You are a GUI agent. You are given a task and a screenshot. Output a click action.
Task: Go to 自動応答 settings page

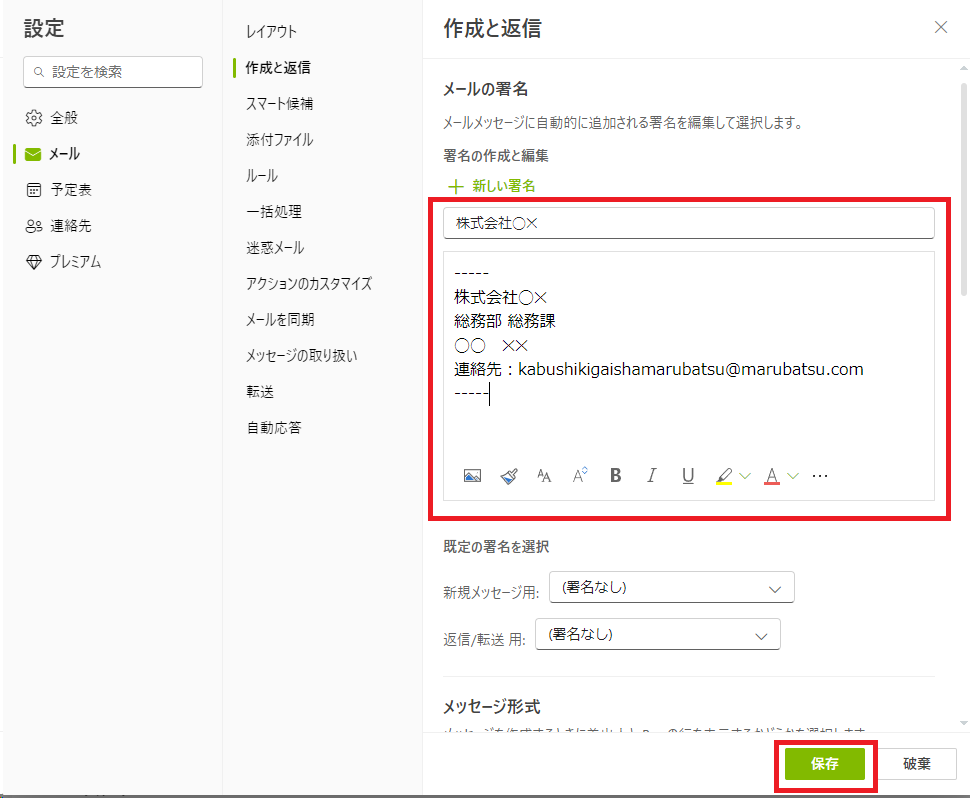274,428
